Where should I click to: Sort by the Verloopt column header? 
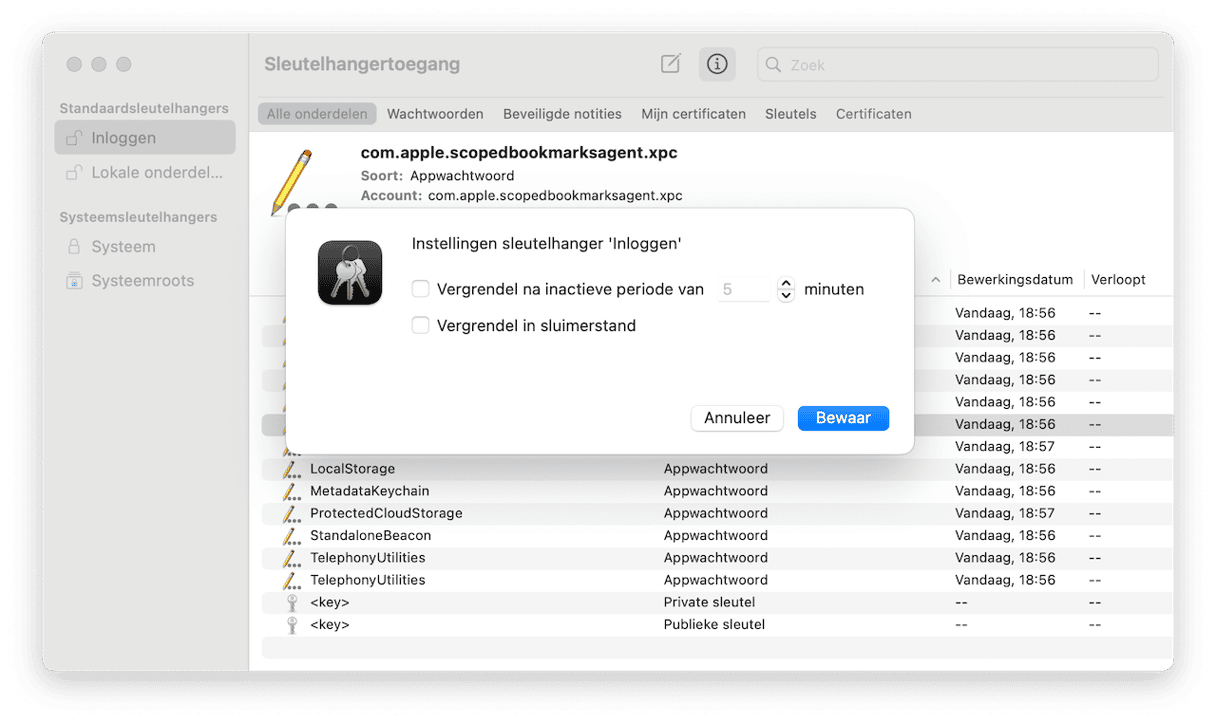point(1118,280)
